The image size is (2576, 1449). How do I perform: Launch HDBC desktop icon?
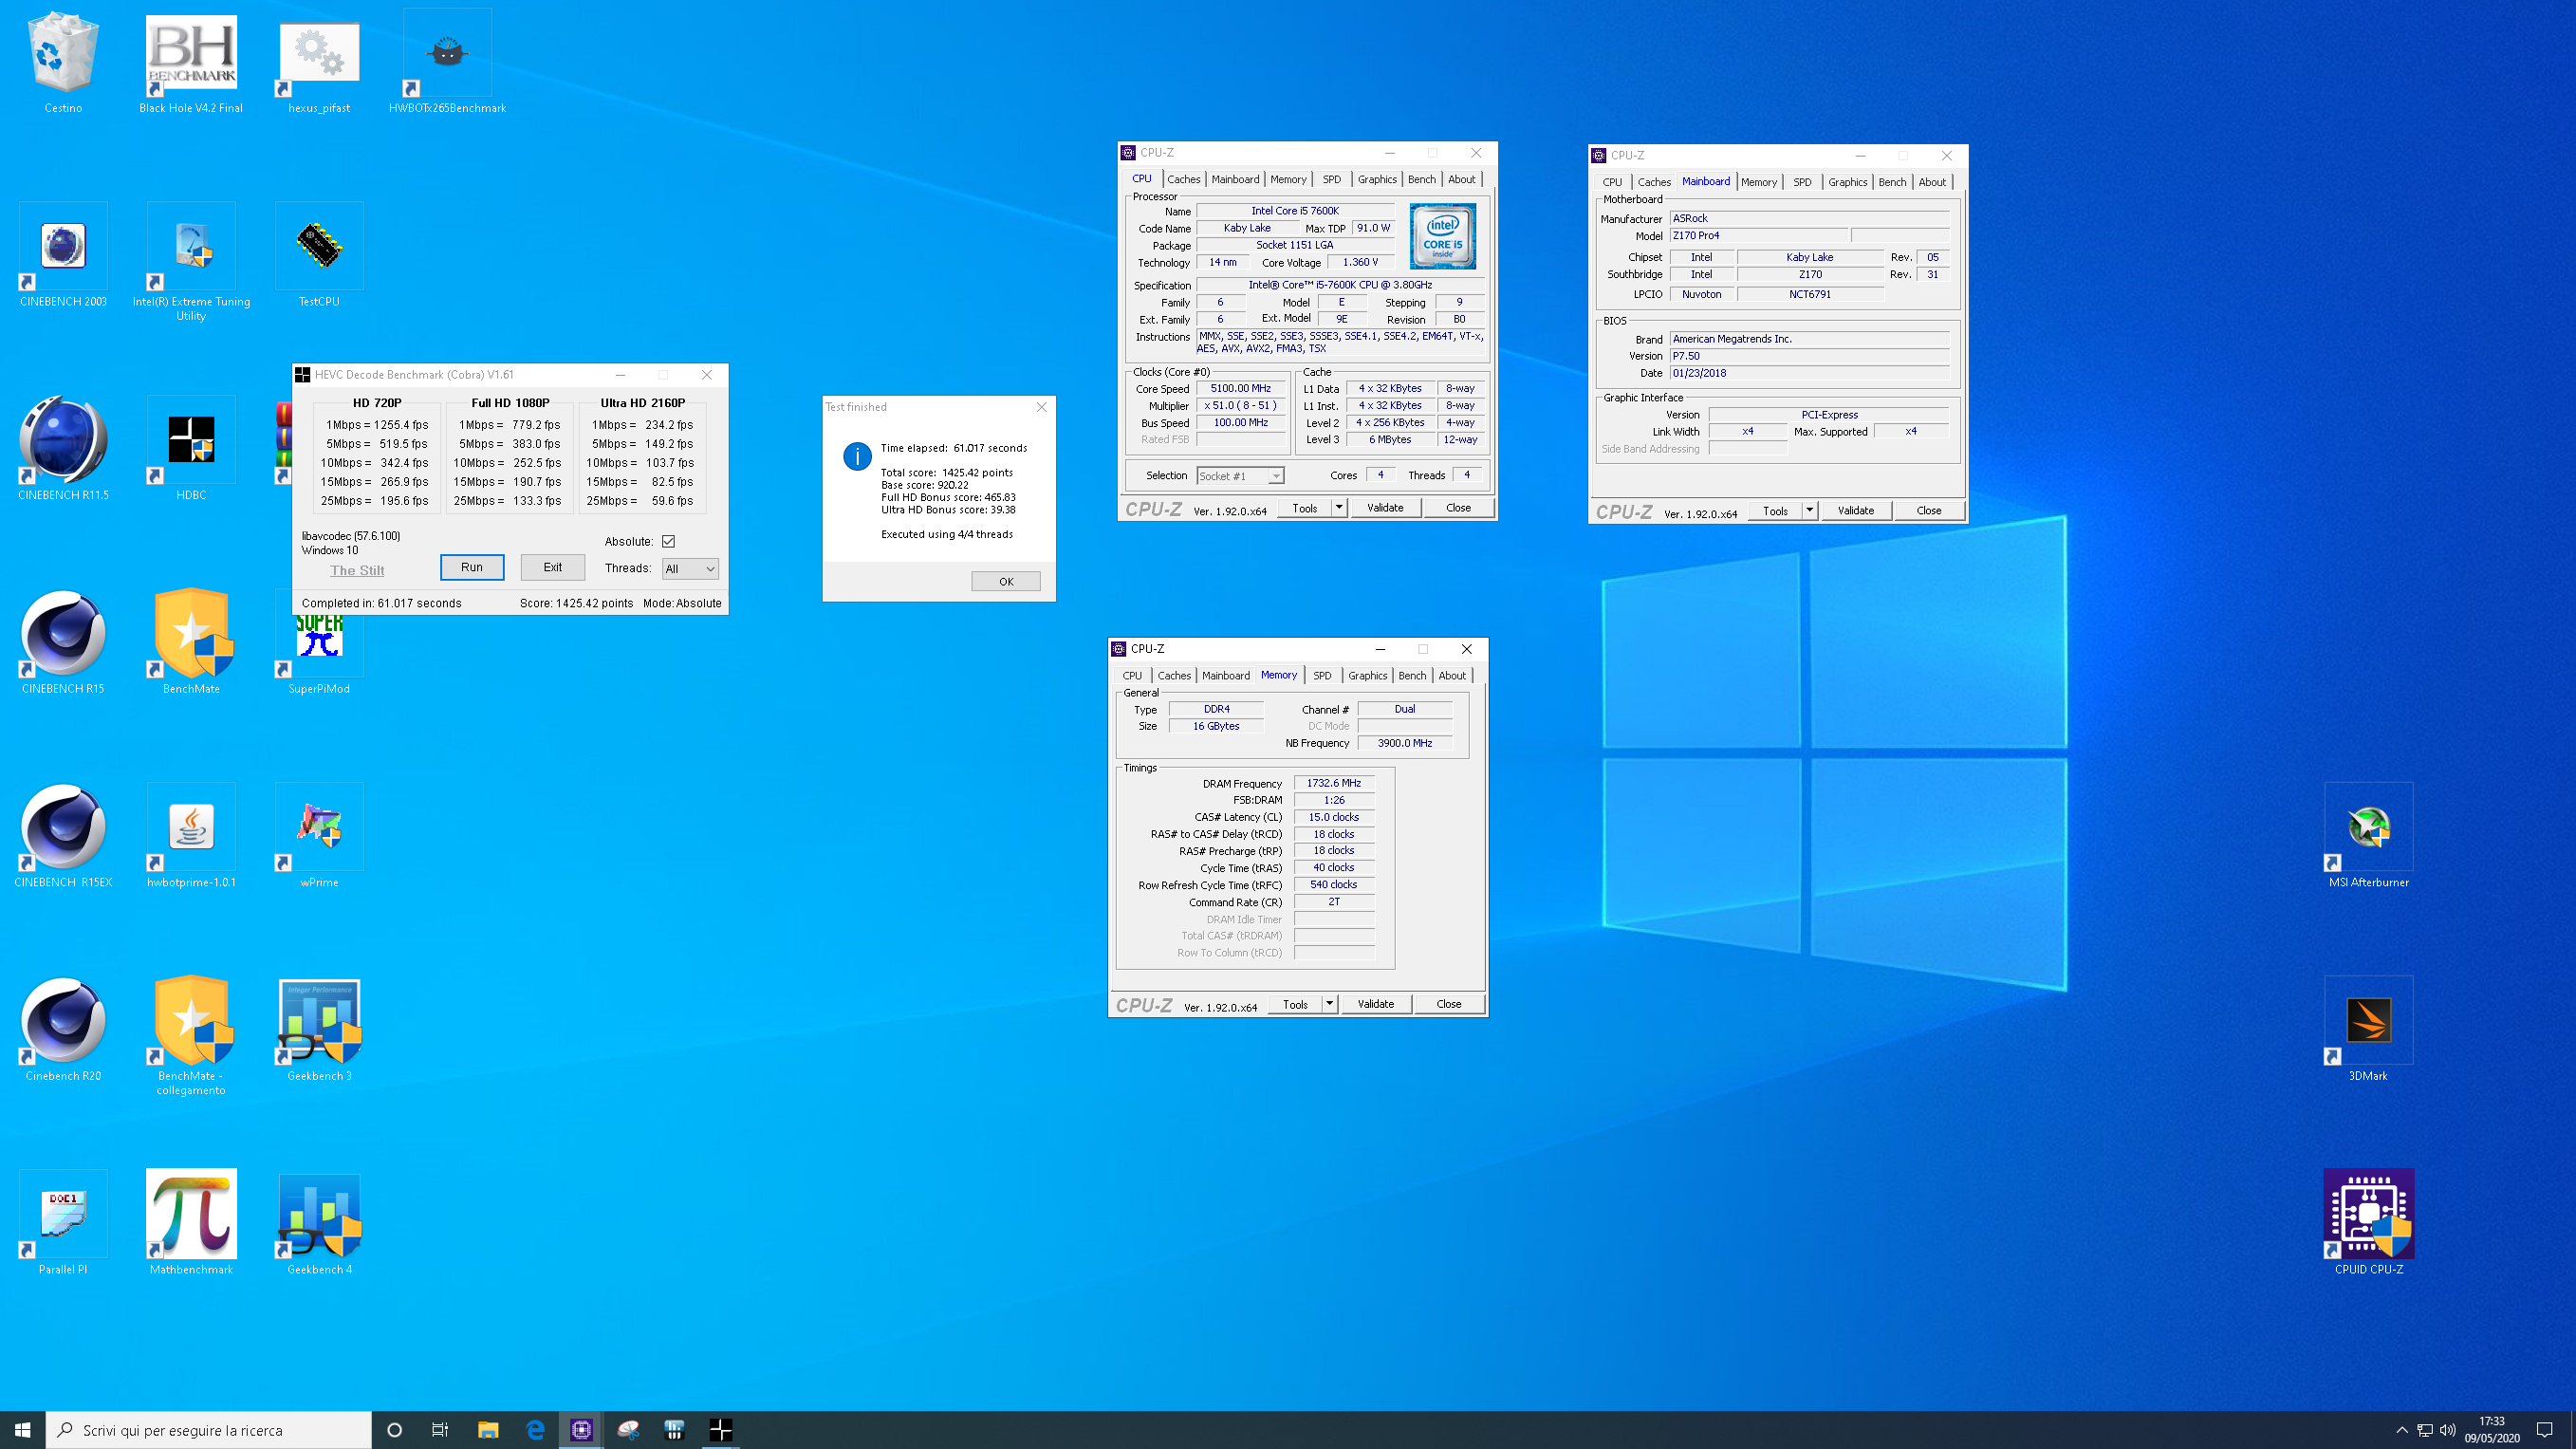(191, 449)
